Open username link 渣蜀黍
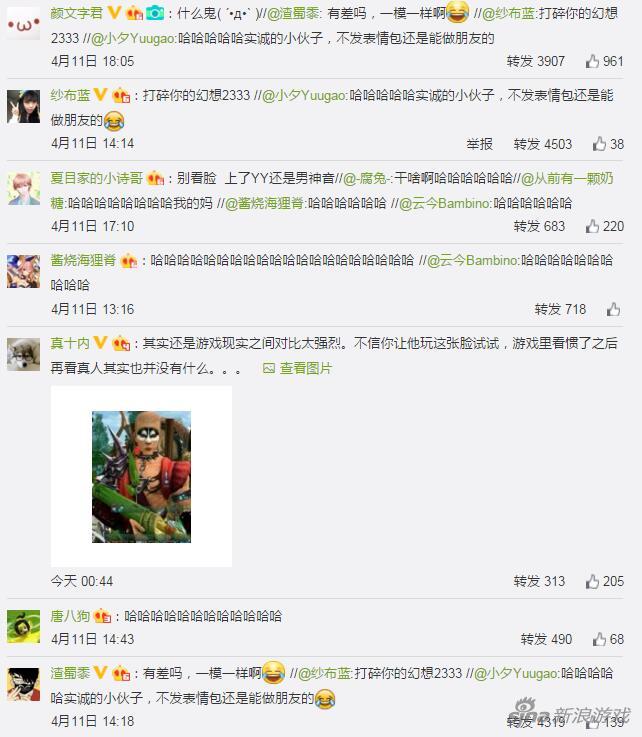This screenshot has width=642, height=737. tap(70, 673)
